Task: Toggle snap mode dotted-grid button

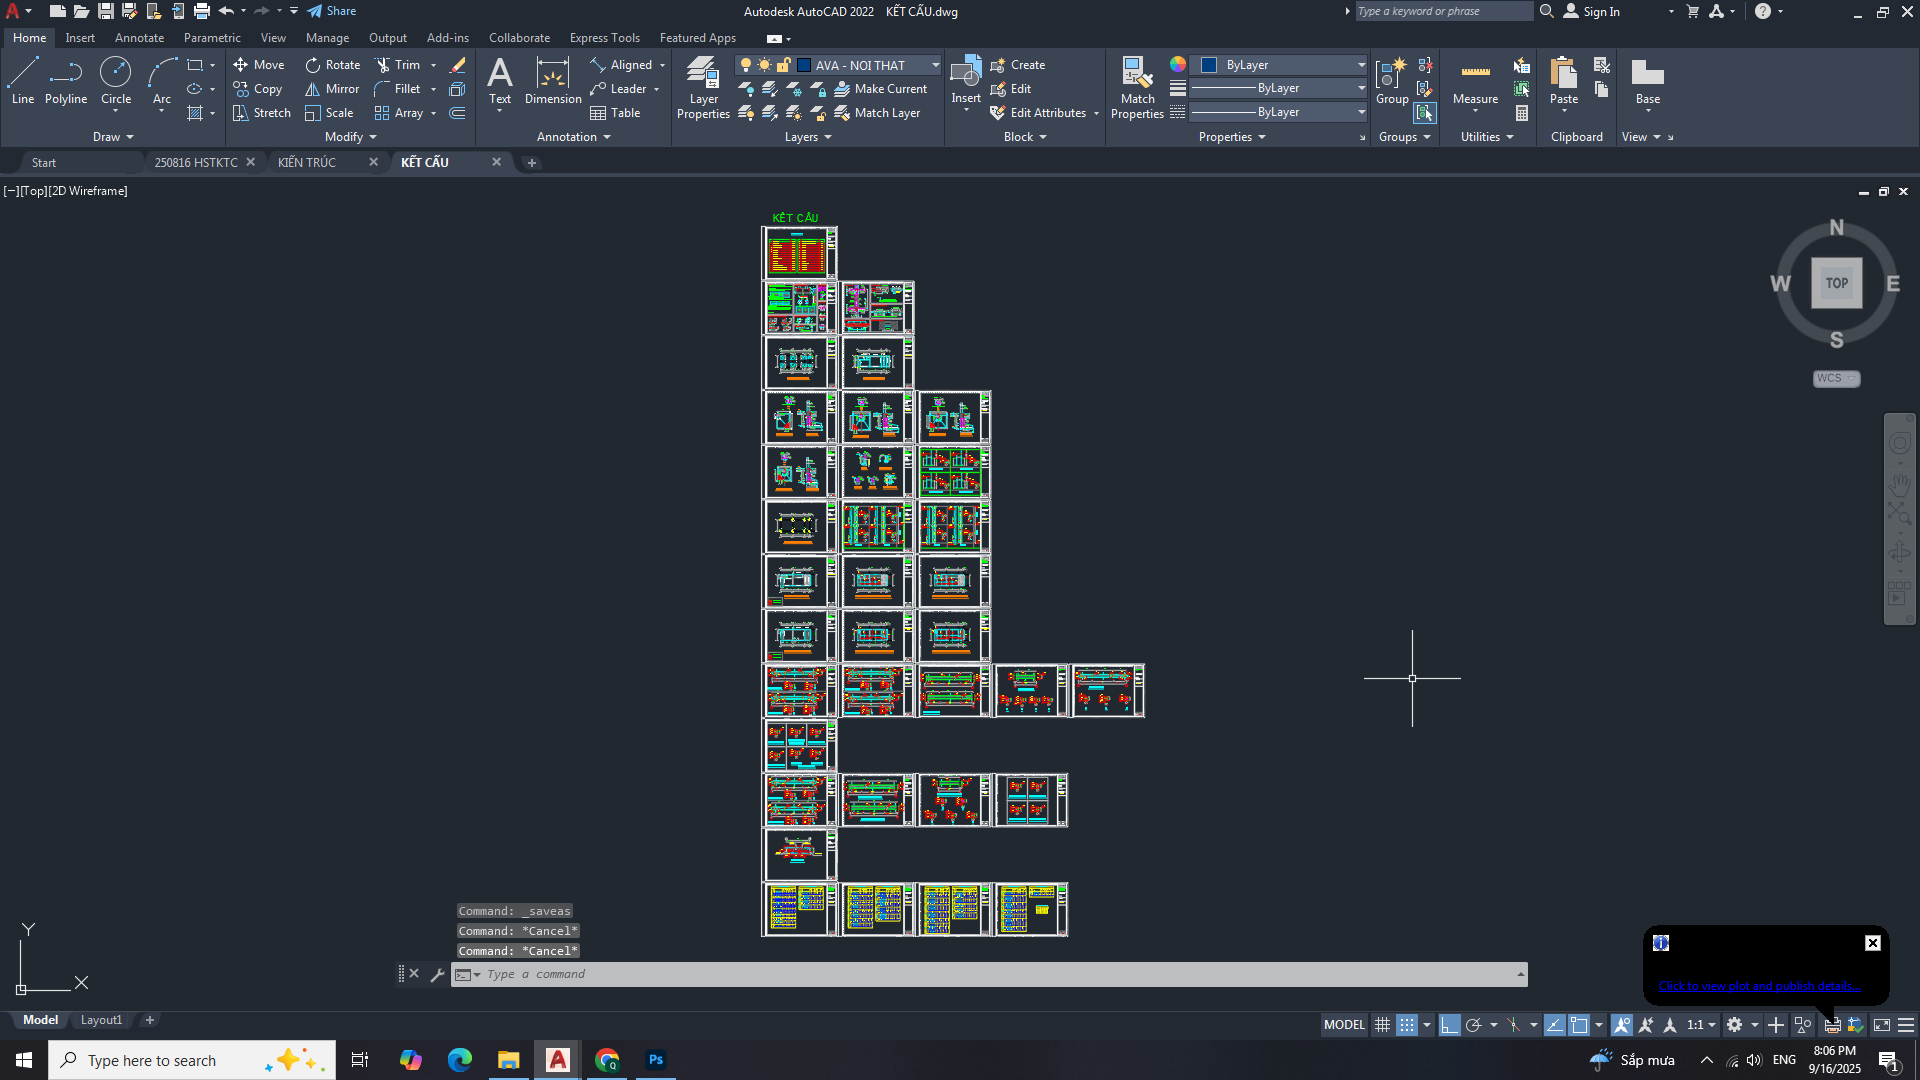Action: (x=1407, y=1025)
